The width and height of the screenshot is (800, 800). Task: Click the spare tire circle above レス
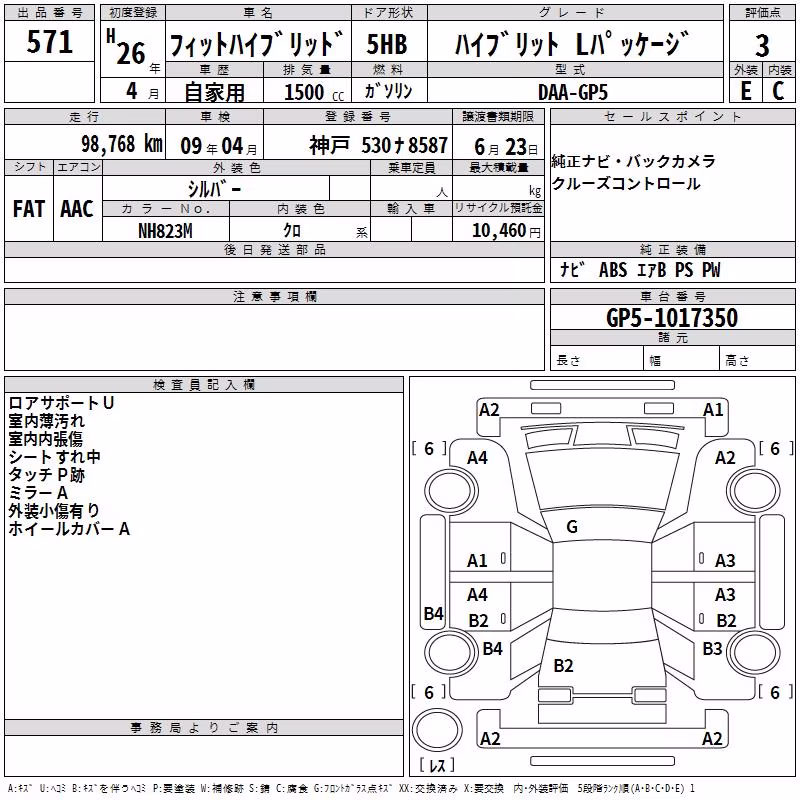pos(437,730)
